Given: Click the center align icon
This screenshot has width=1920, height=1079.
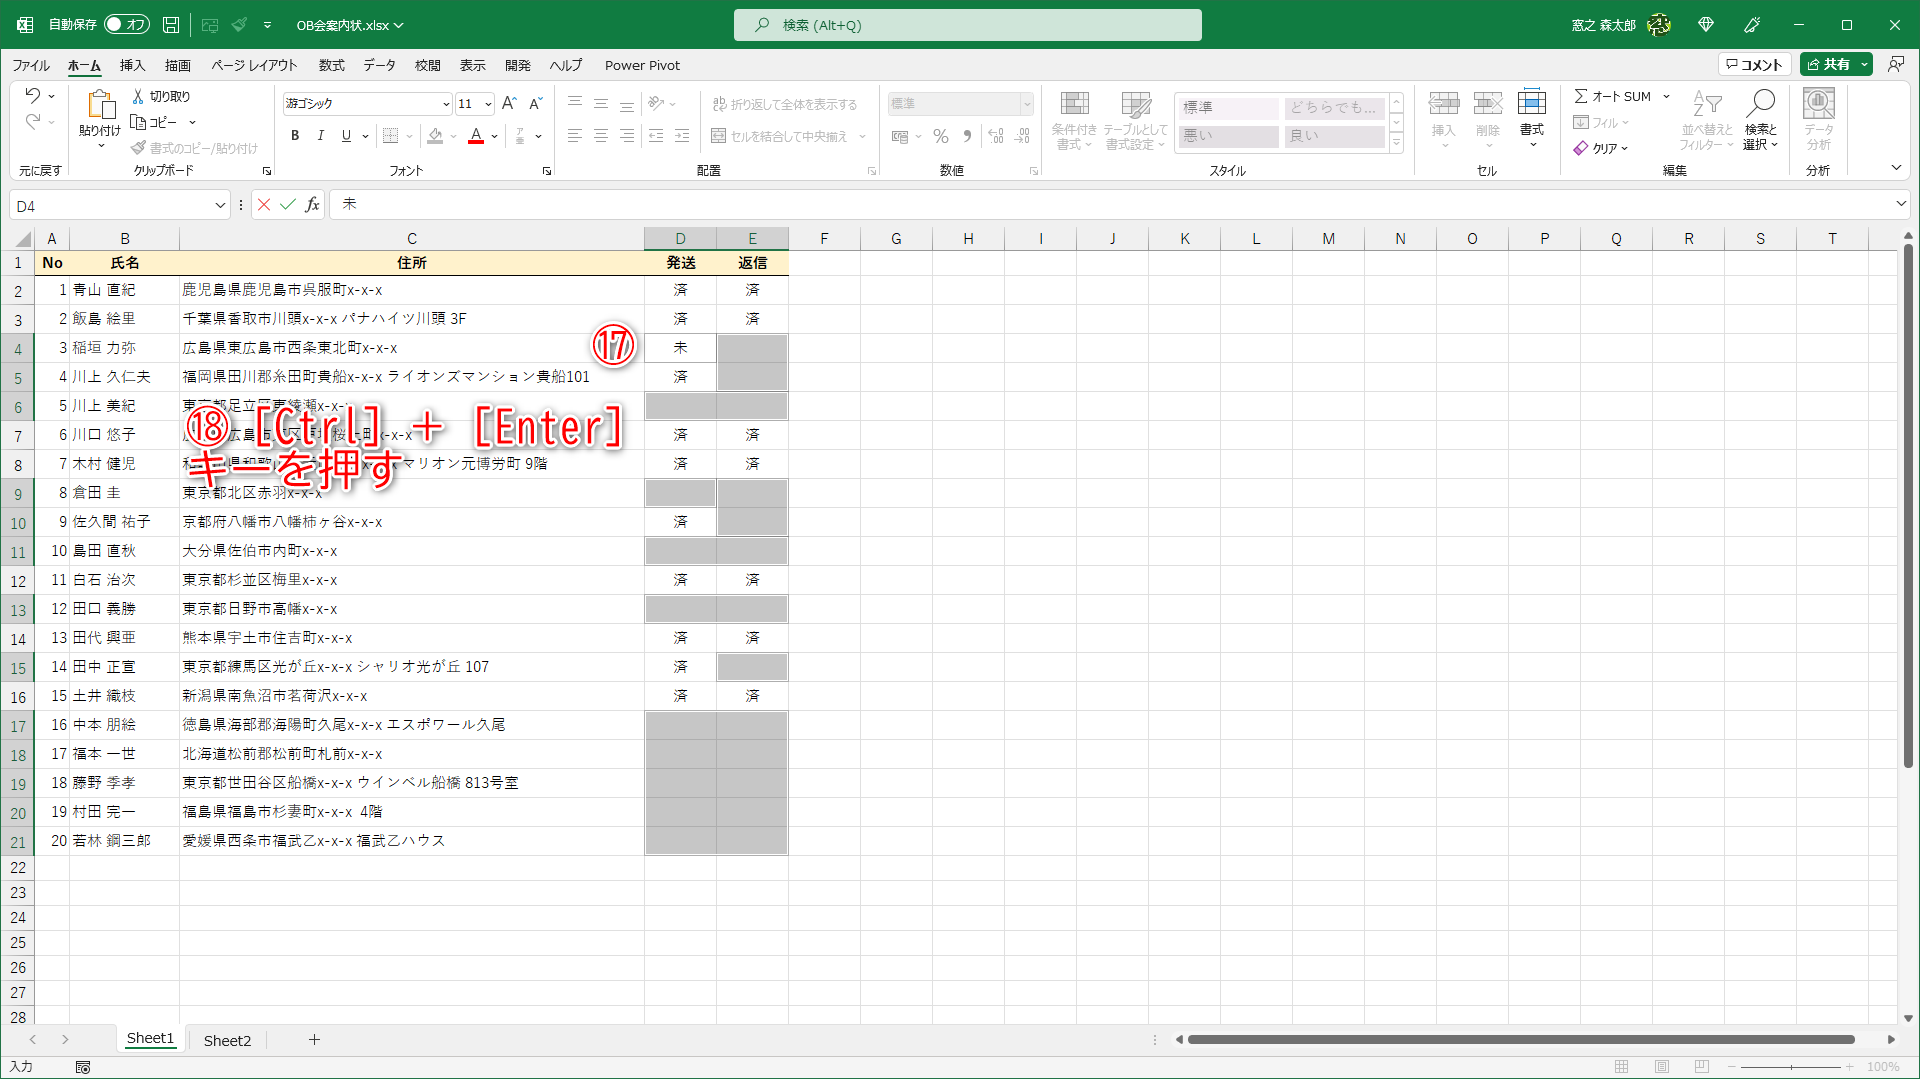Looking at the screenshot, I should pos(601,136).
